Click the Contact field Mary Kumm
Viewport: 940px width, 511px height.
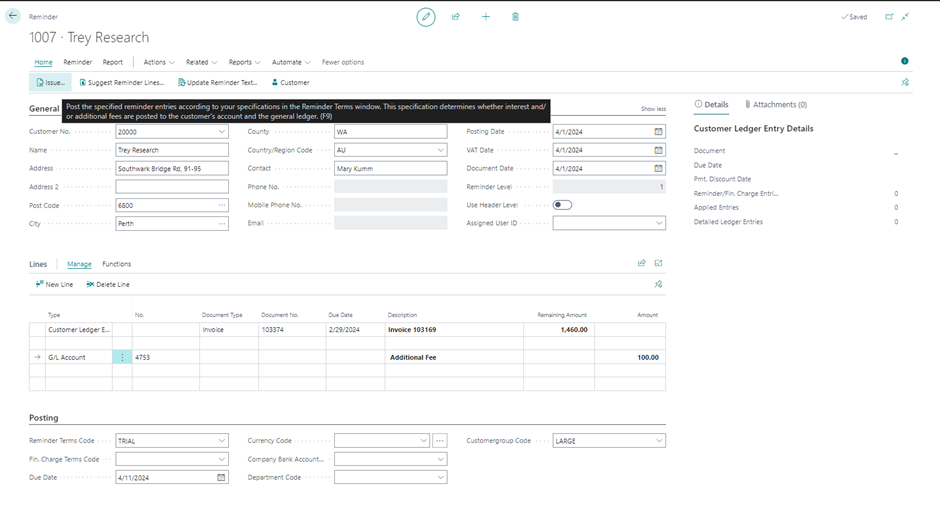click(x=390, y=169)
